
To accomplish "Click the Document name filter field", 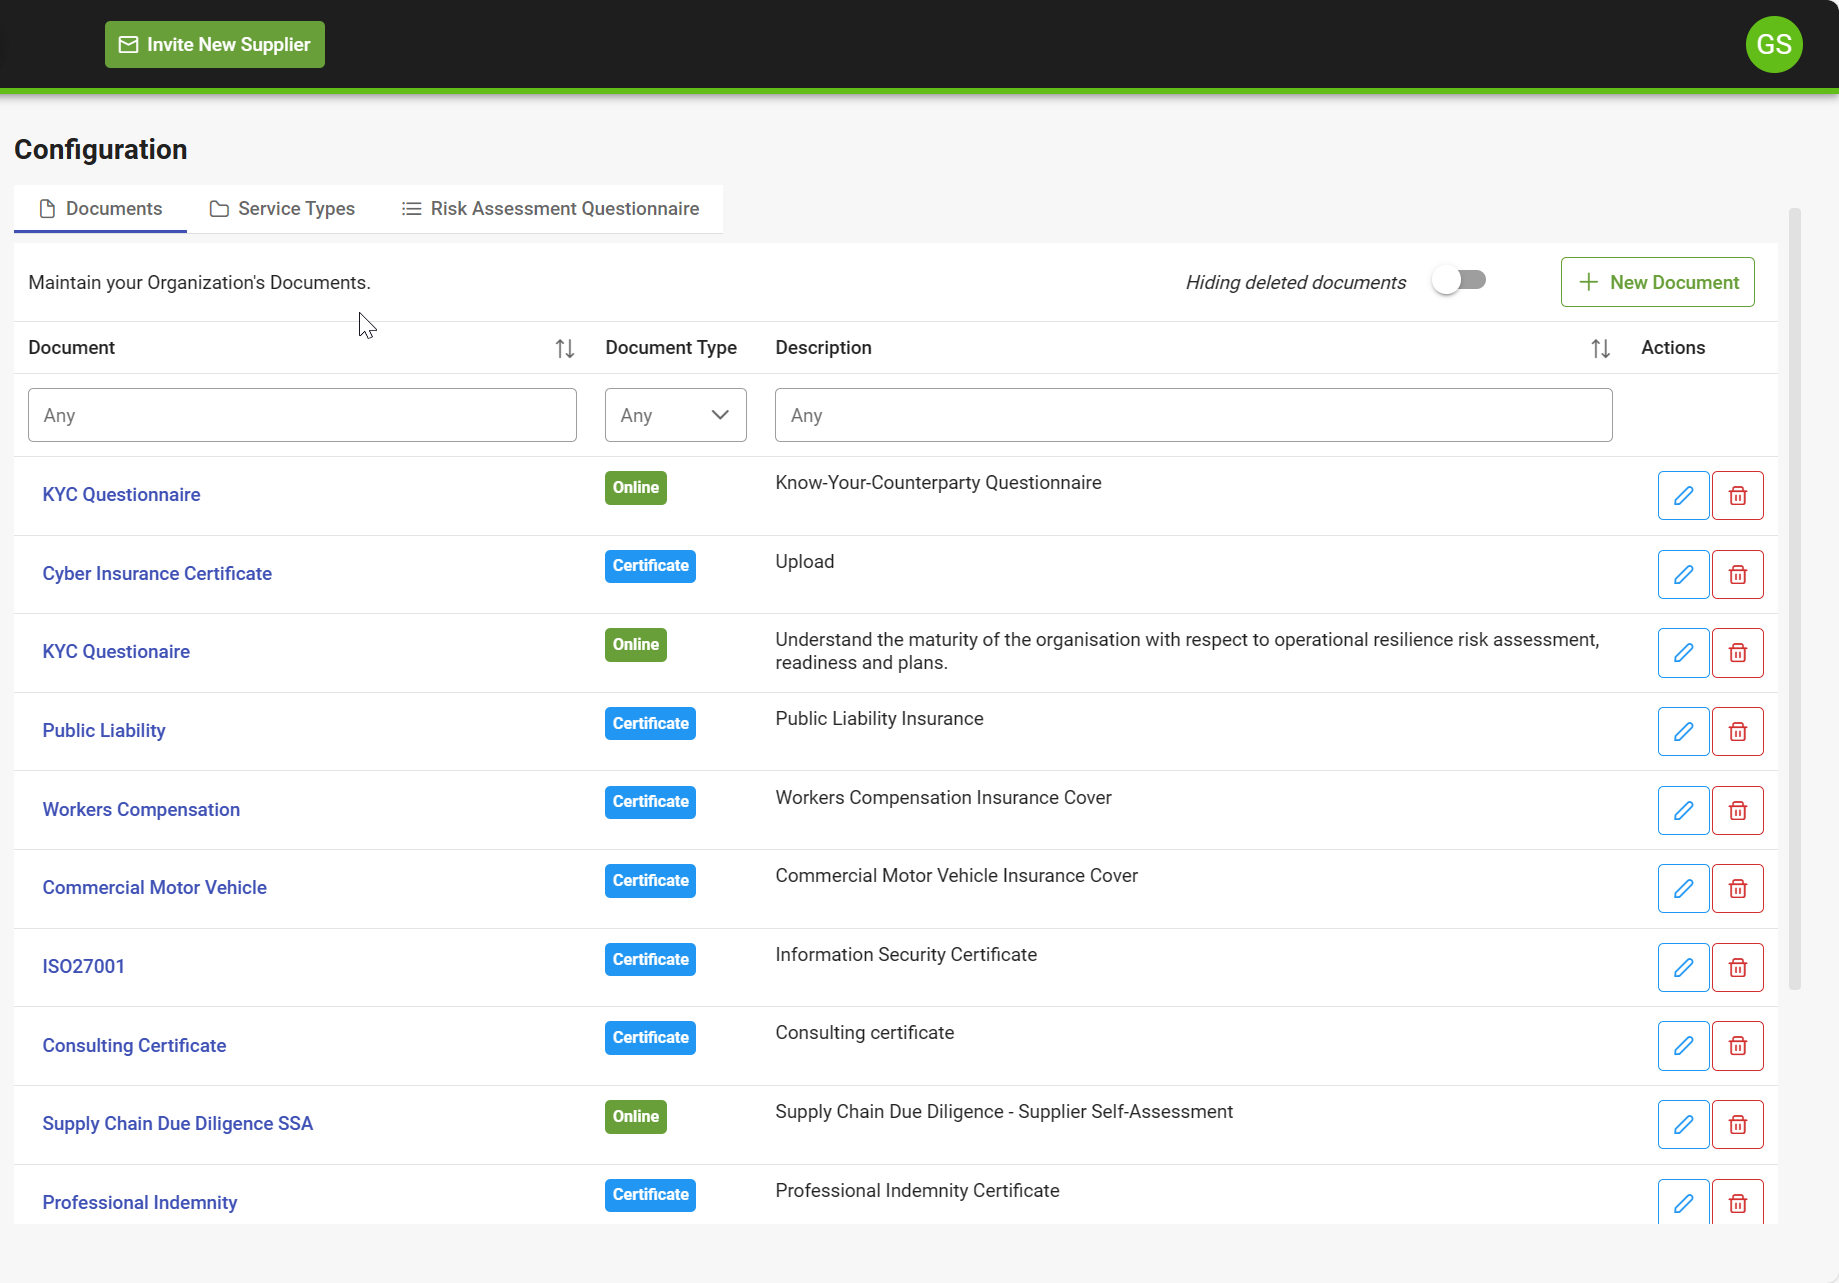I will tap(302, 414).
